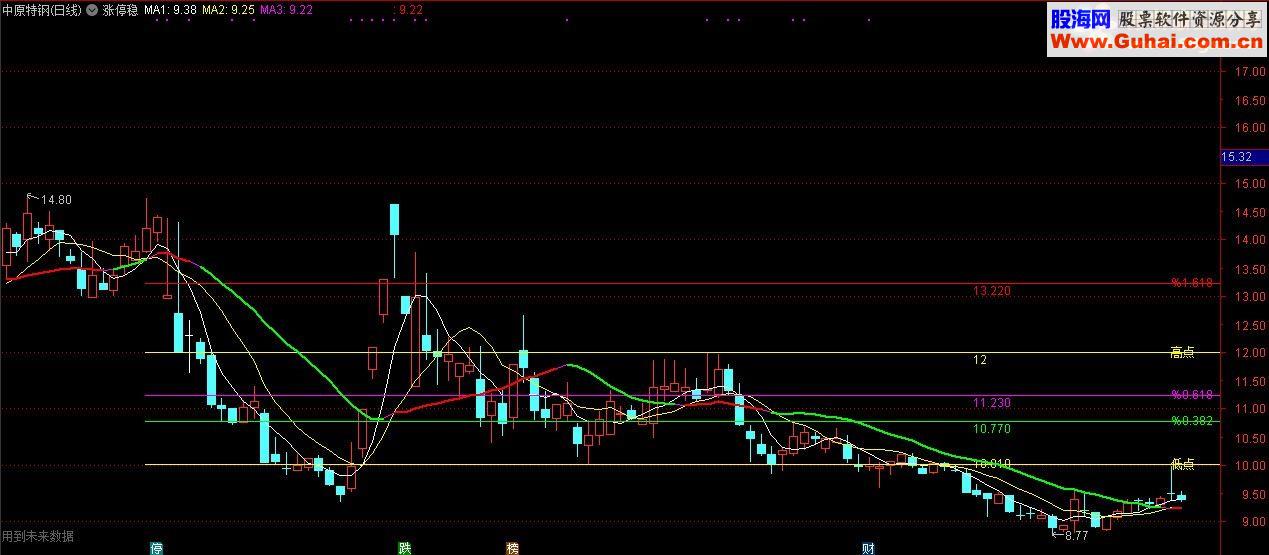The width and height of the screenshot is (1269, 555).
Task: Click the 14.80 high price annotation
Action: [x=56, y=199]
